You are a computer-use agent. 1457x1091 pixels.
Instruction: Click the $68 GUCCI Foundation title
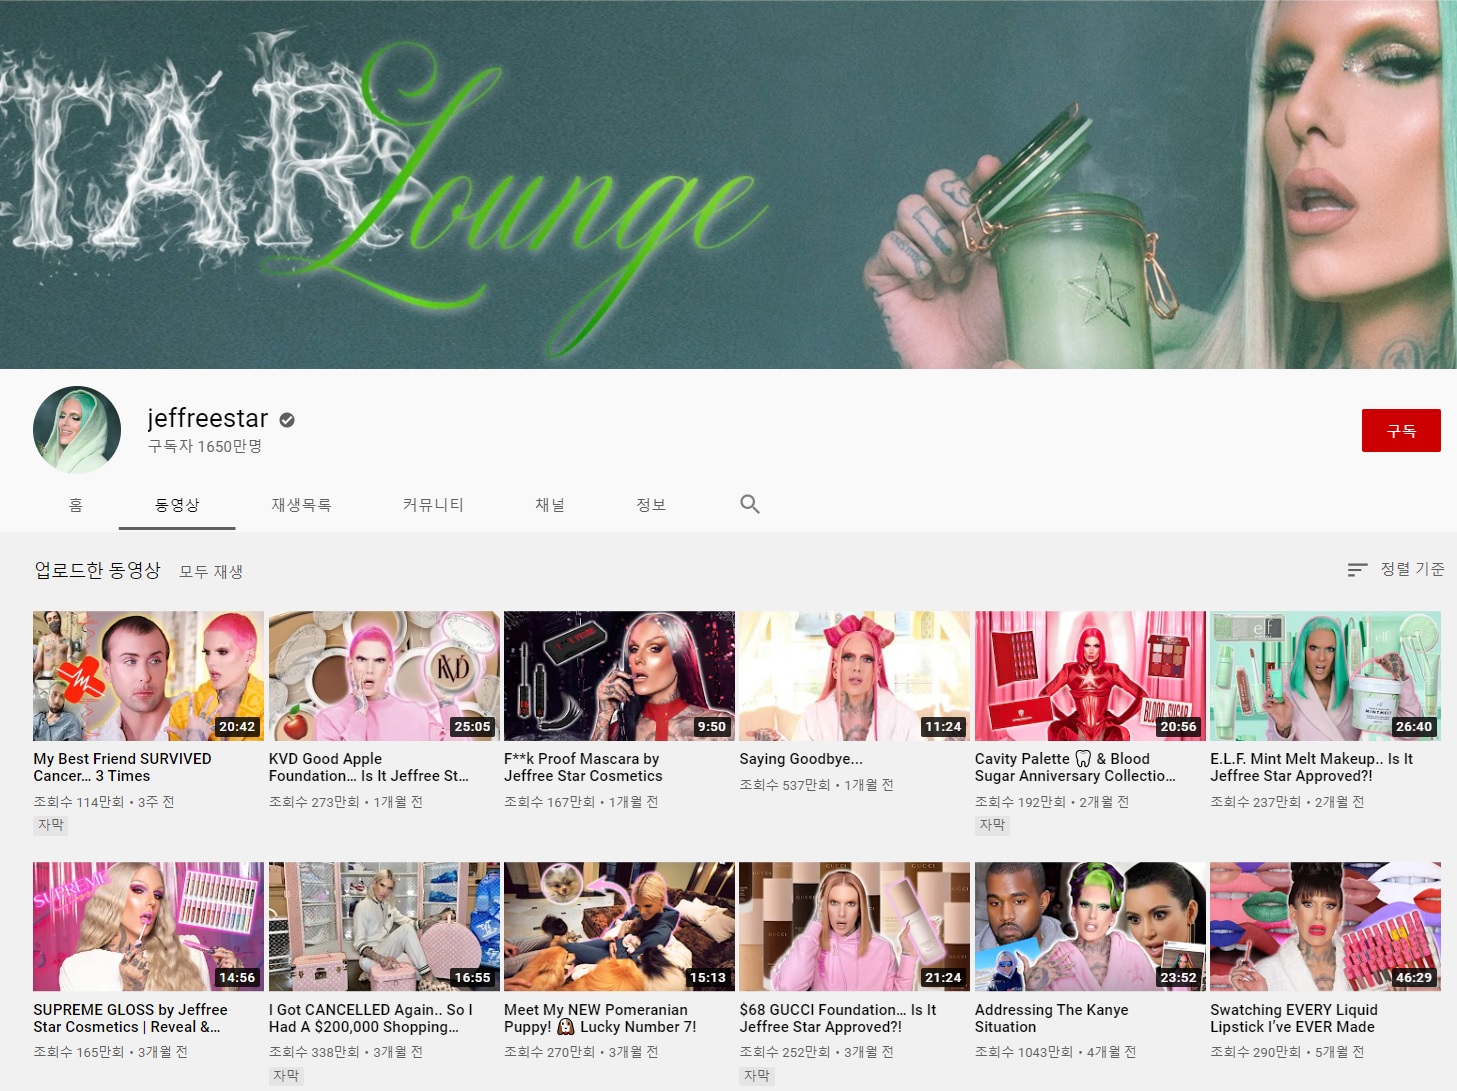coord(837,1018)
